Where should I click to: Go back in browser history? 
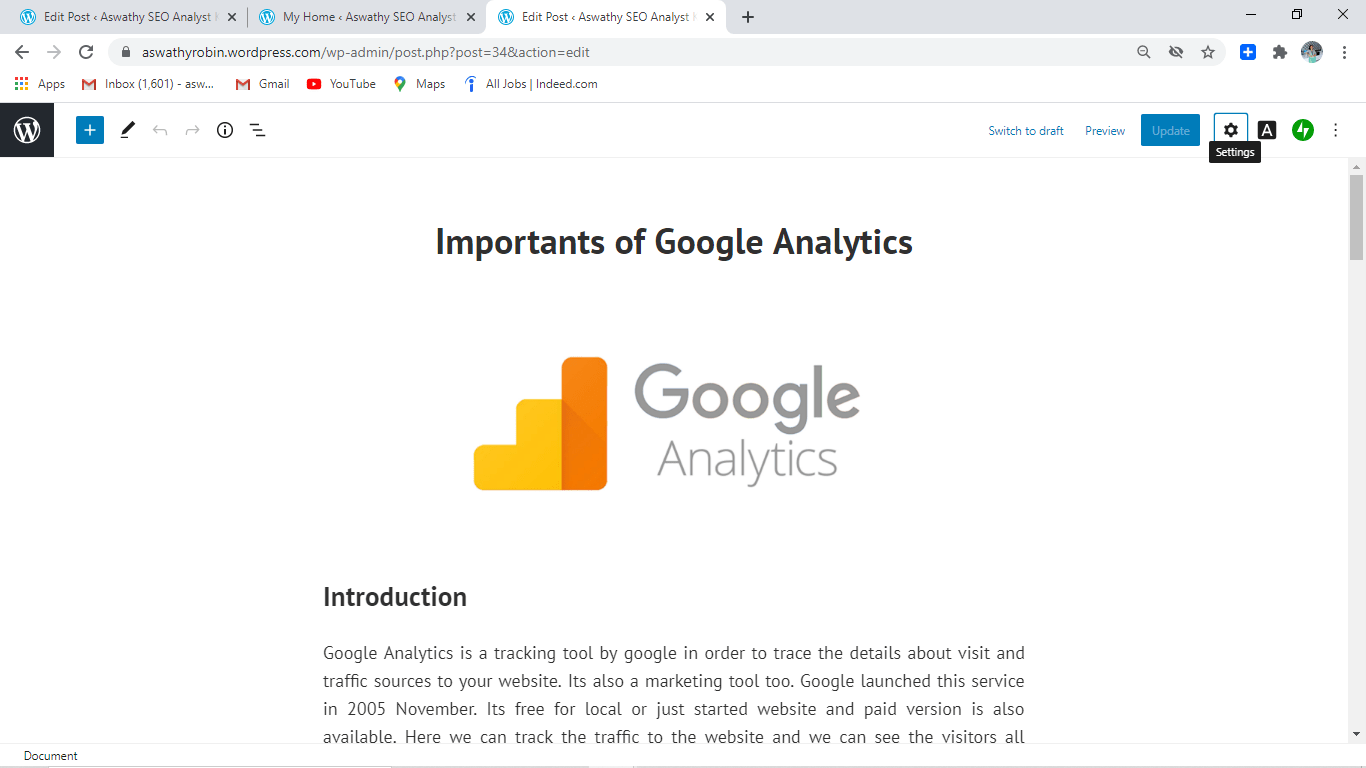tap(22, 52)
